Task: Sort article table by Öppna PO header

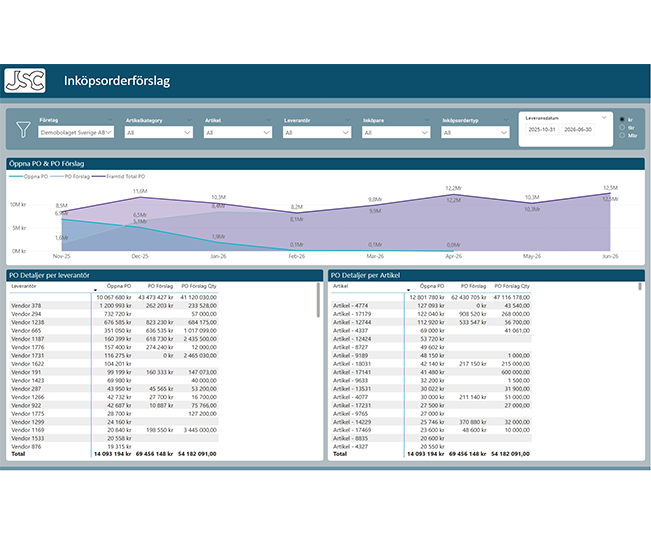Action: point(432,286)
